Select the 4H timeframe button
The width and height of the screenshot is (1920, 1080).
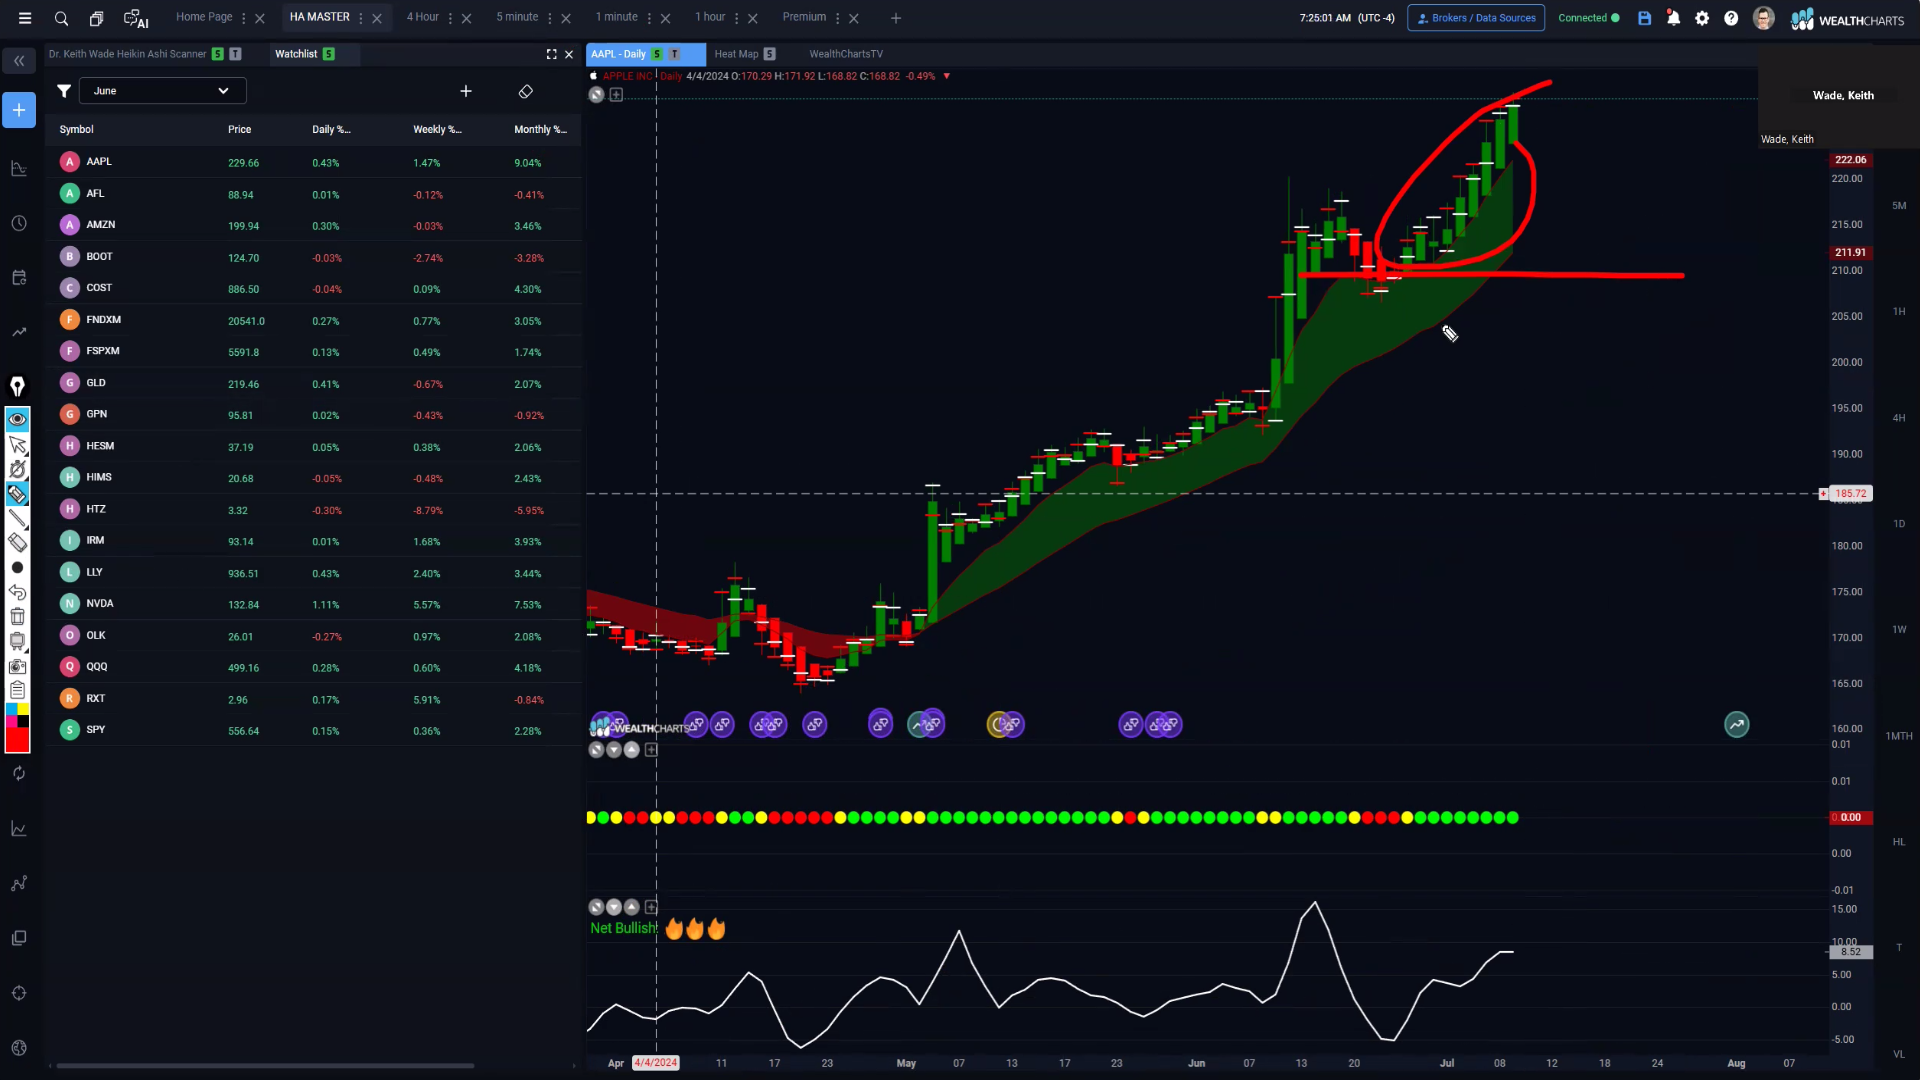1899,418
